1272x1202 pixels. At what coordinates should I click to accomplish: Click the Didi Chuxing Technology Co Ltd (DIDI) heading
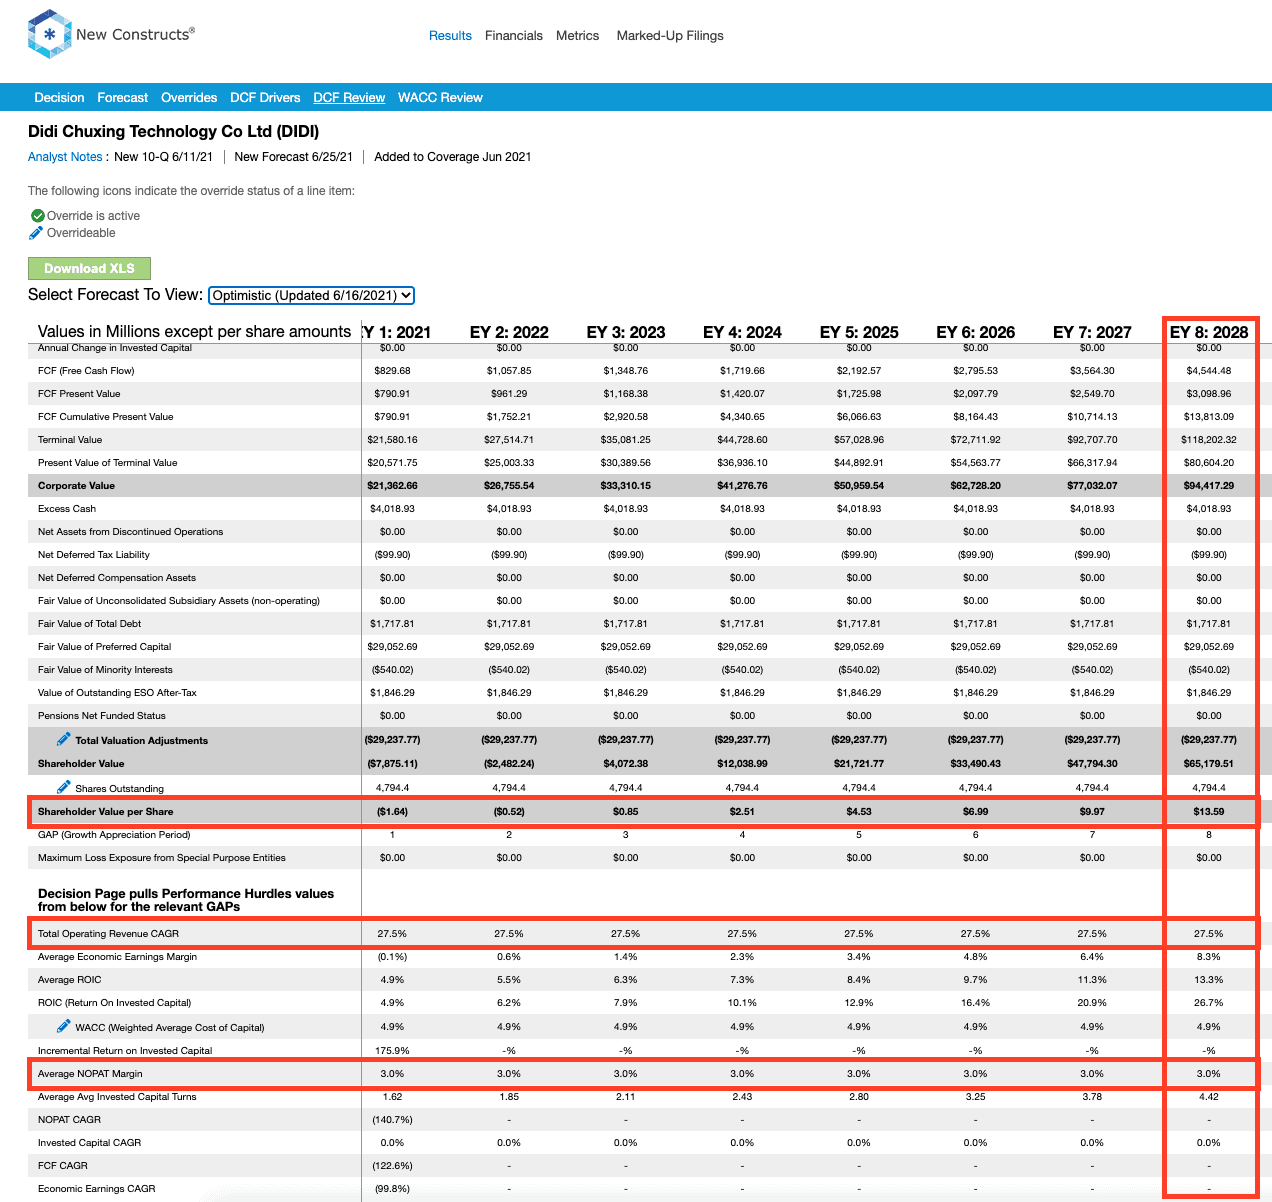click(173, 131)
